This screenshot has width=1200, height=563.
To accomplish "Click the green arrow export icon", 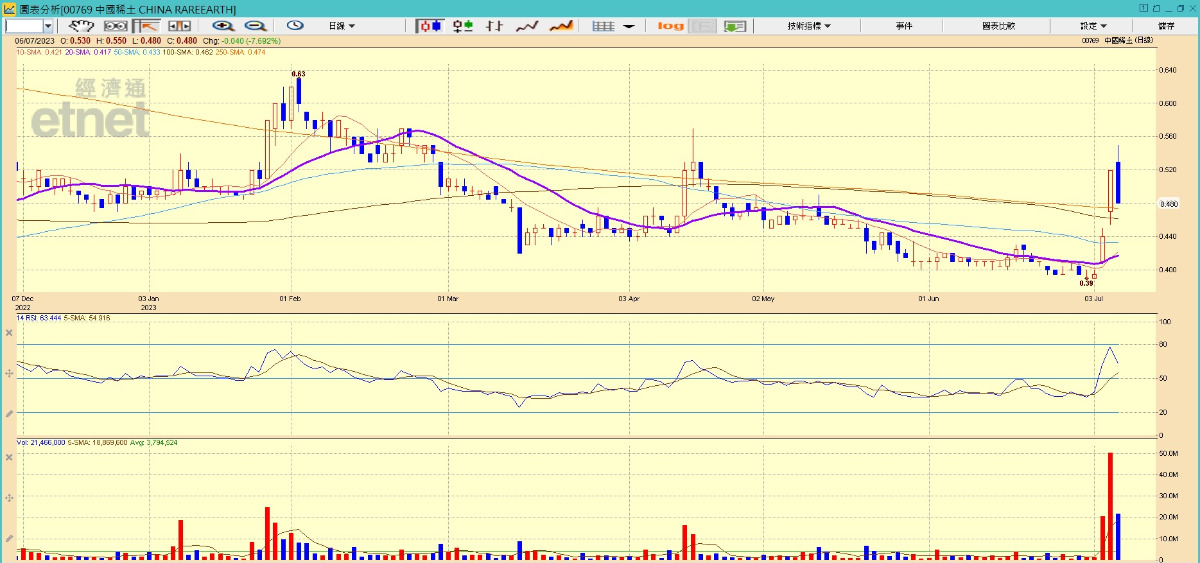I will point(736,25).
